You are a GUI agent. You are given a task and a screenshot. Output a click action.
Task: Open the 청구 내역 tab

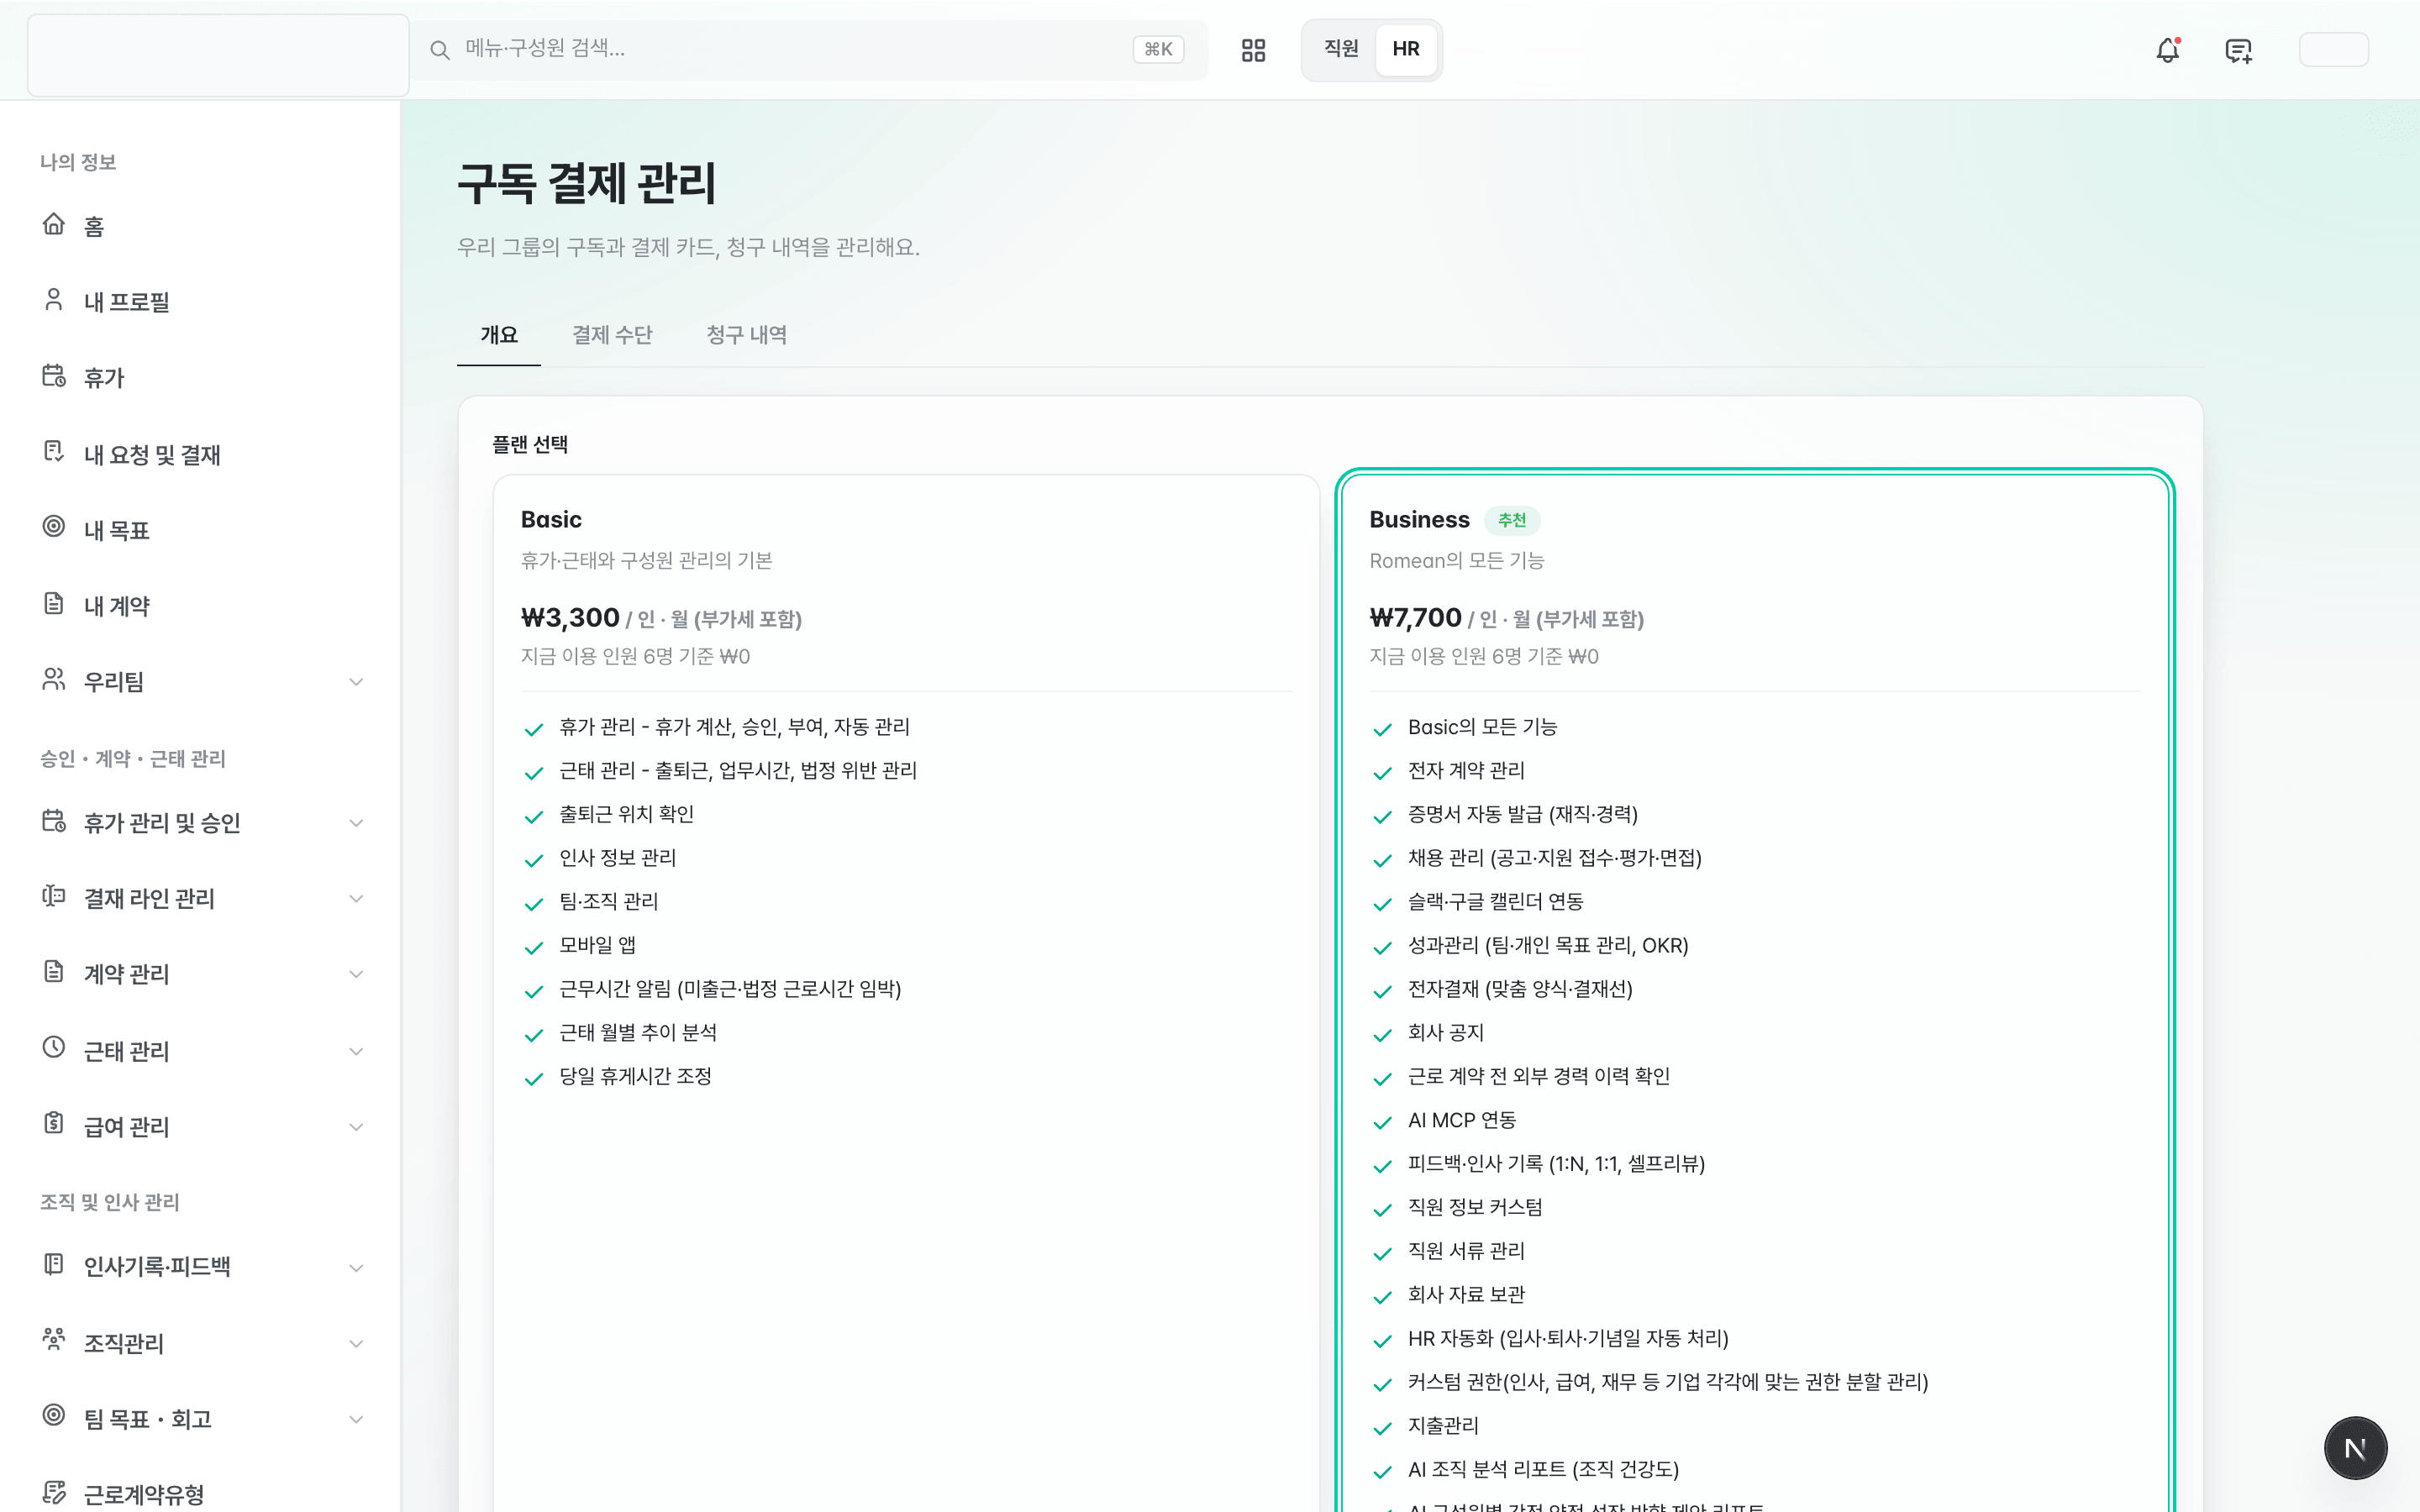pyautogui.click(x=746, y=335)
